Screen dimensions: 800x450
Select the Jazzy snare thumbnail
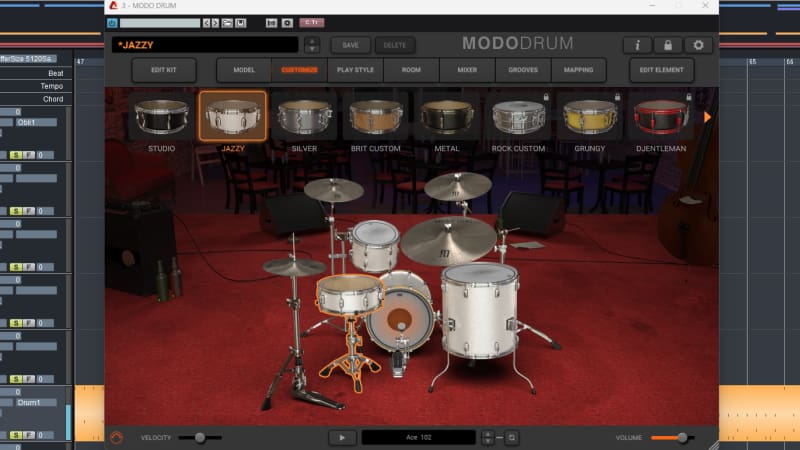click(x=233, y=116)
